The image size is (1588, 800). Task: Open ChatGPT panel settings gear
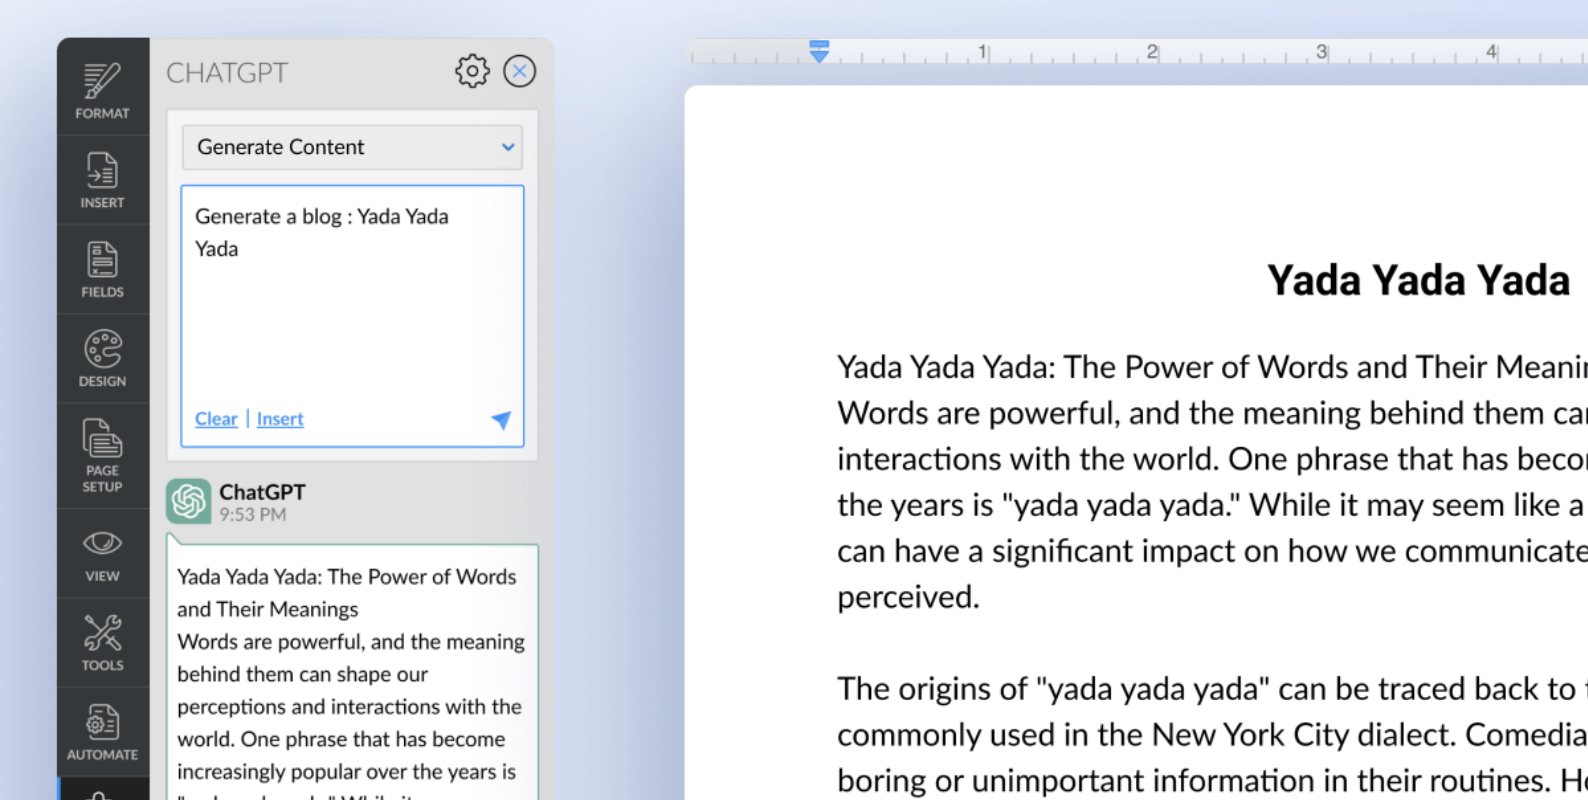pos(472,71)
